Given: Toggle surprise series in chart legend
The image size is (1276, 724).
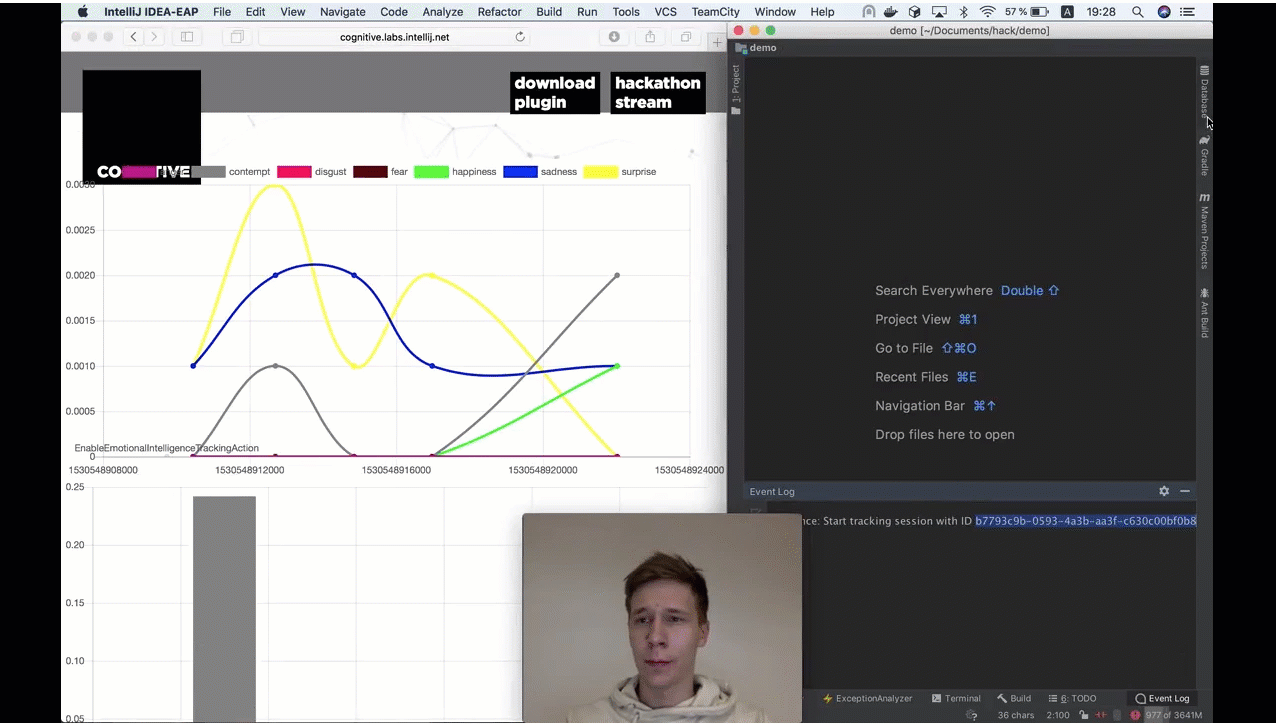Looking at the screenshot, I should click(621, 172).
